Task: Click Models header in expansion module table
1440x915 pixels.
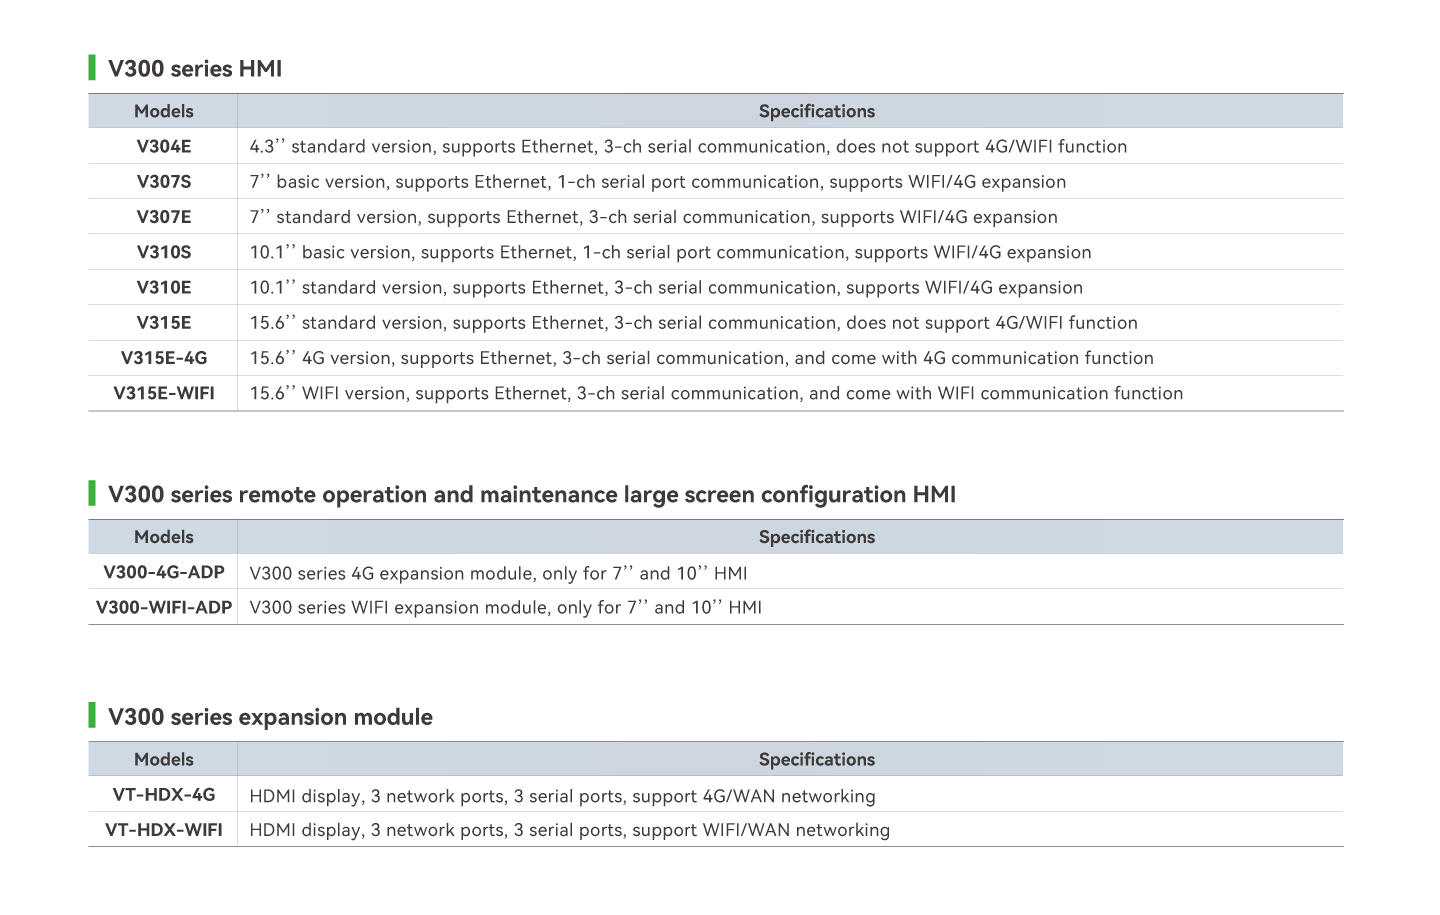Action: 163,759
